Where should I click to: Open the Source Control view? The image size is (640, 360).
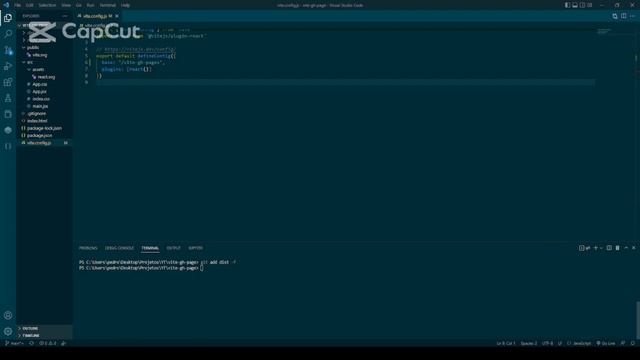tap(8, 50)
